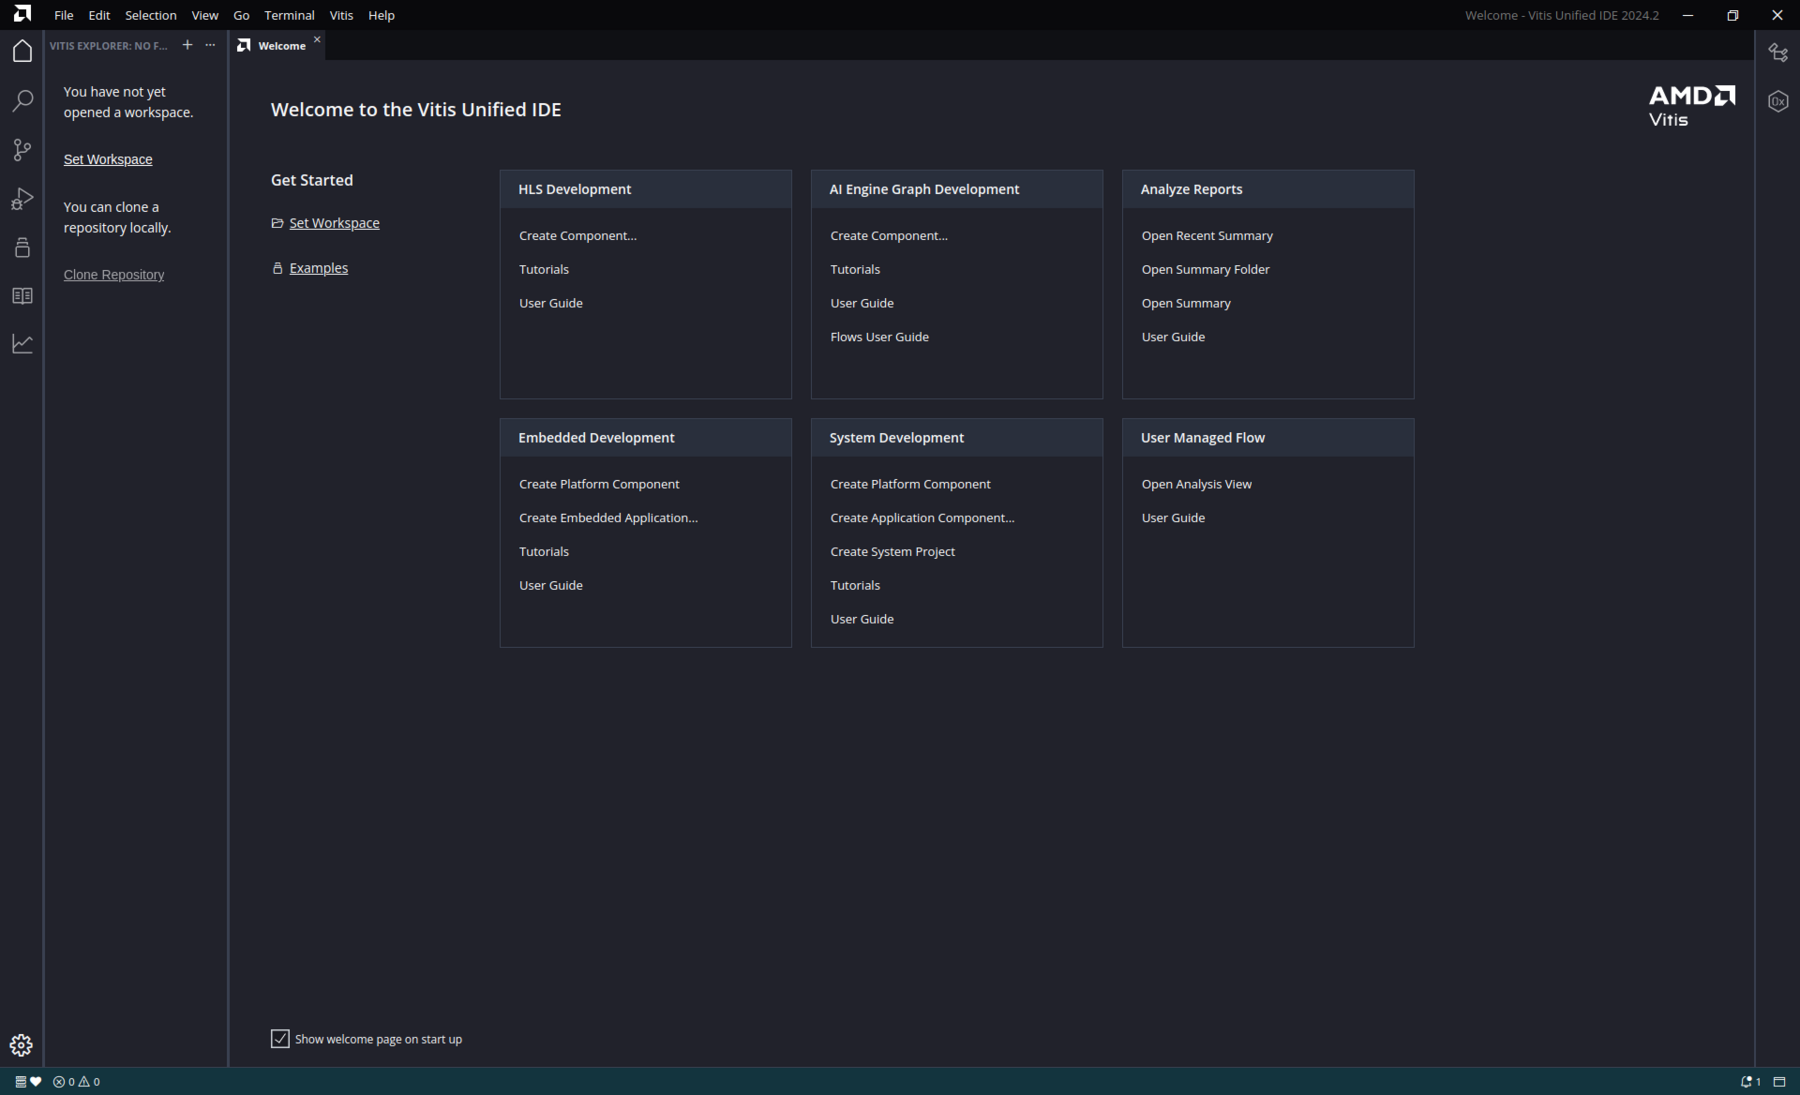Click Open Summary Folder in Analyze Reports
The image size is (1800, 1095).
point(1206,269)
